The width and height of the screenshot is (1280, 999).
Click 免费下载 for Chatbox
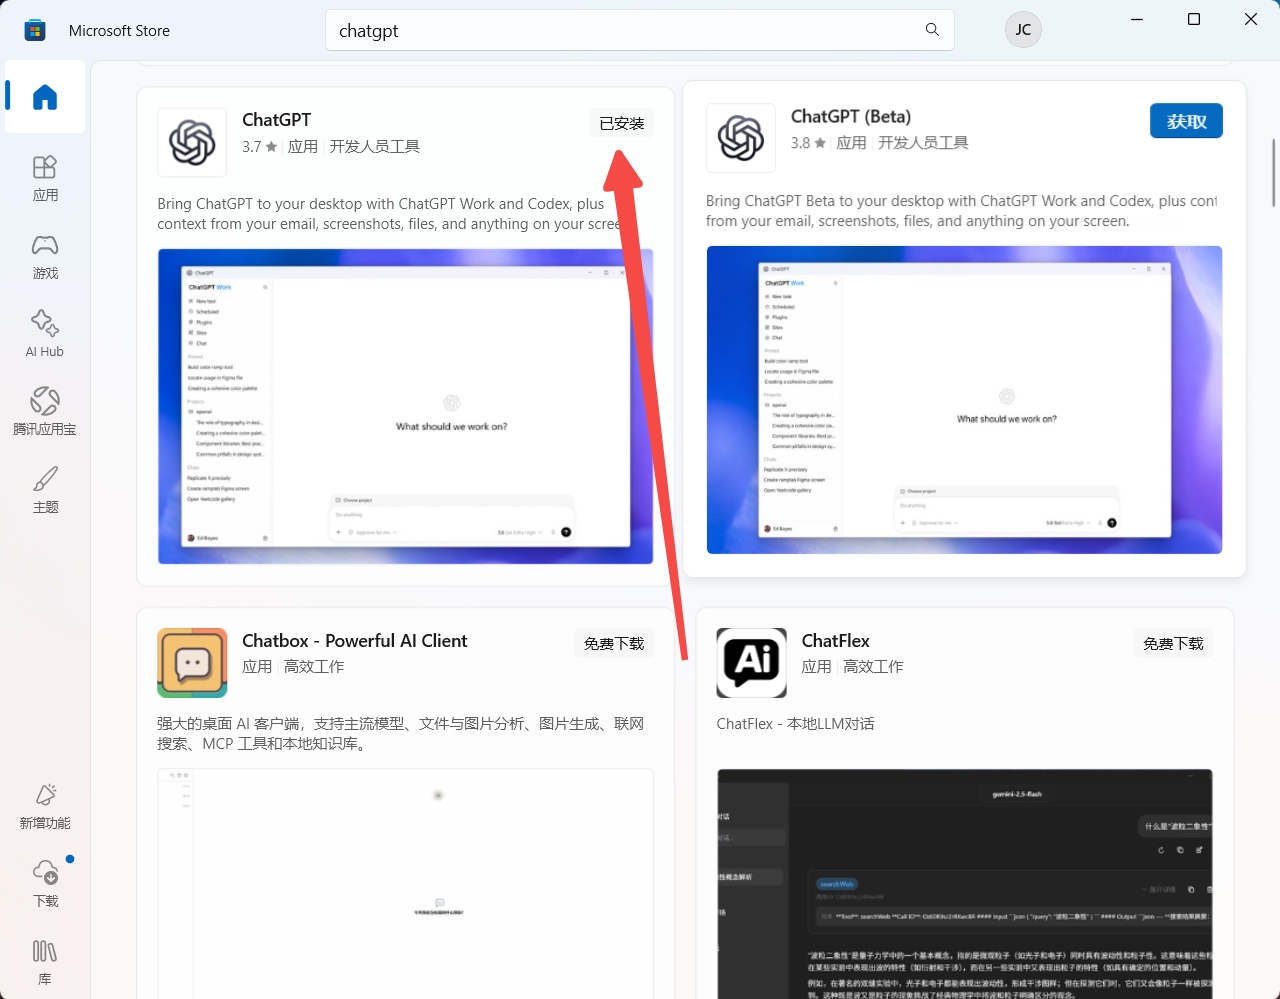pos(614,643)
